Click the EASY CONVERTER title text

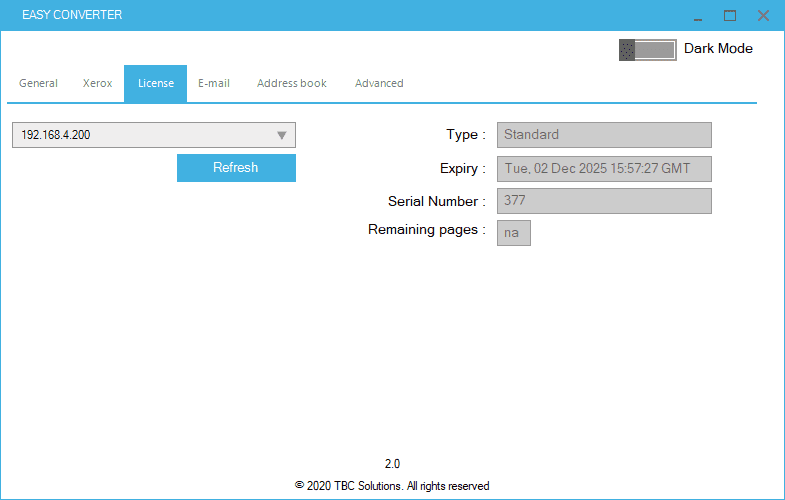coord(72,16)
